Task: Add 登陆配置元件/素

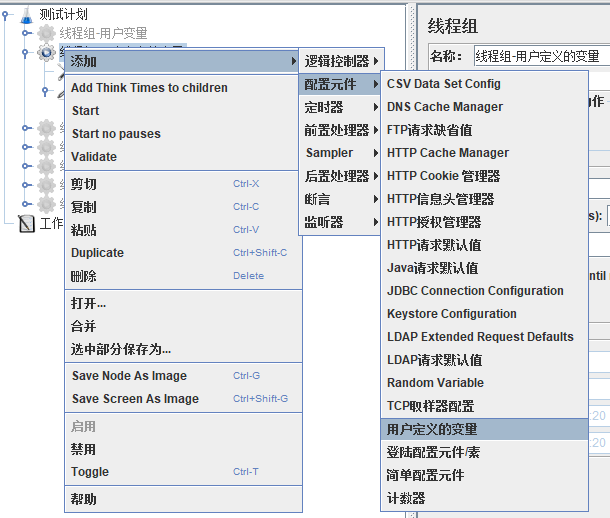Action: click(484, 452)
